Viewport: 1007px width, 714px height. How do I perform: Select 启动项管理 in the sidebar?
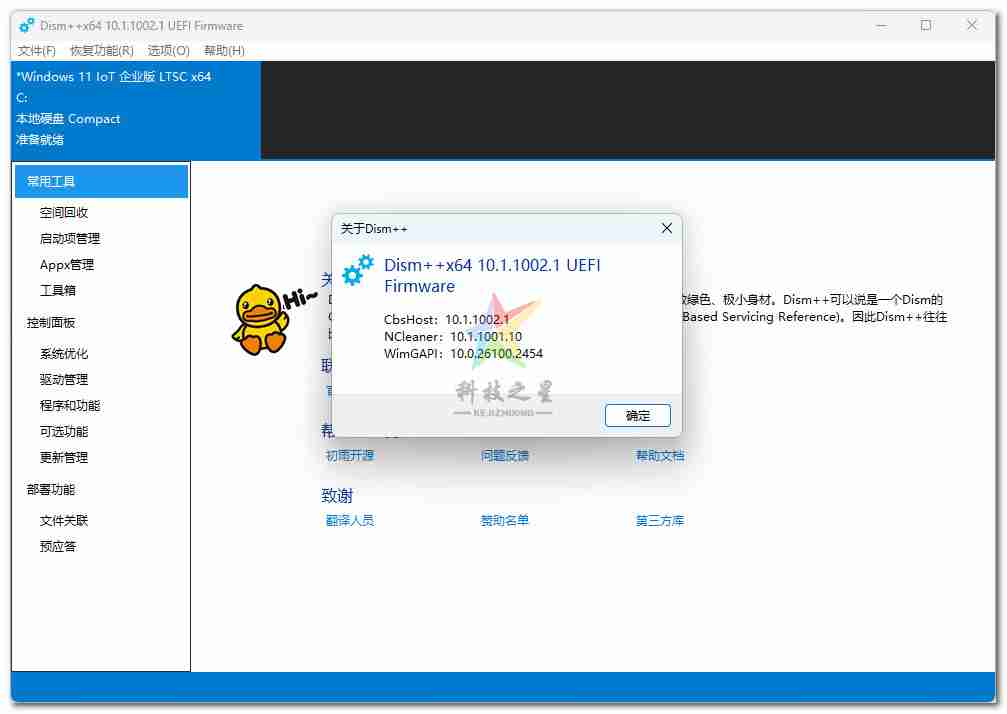(71, 238)
